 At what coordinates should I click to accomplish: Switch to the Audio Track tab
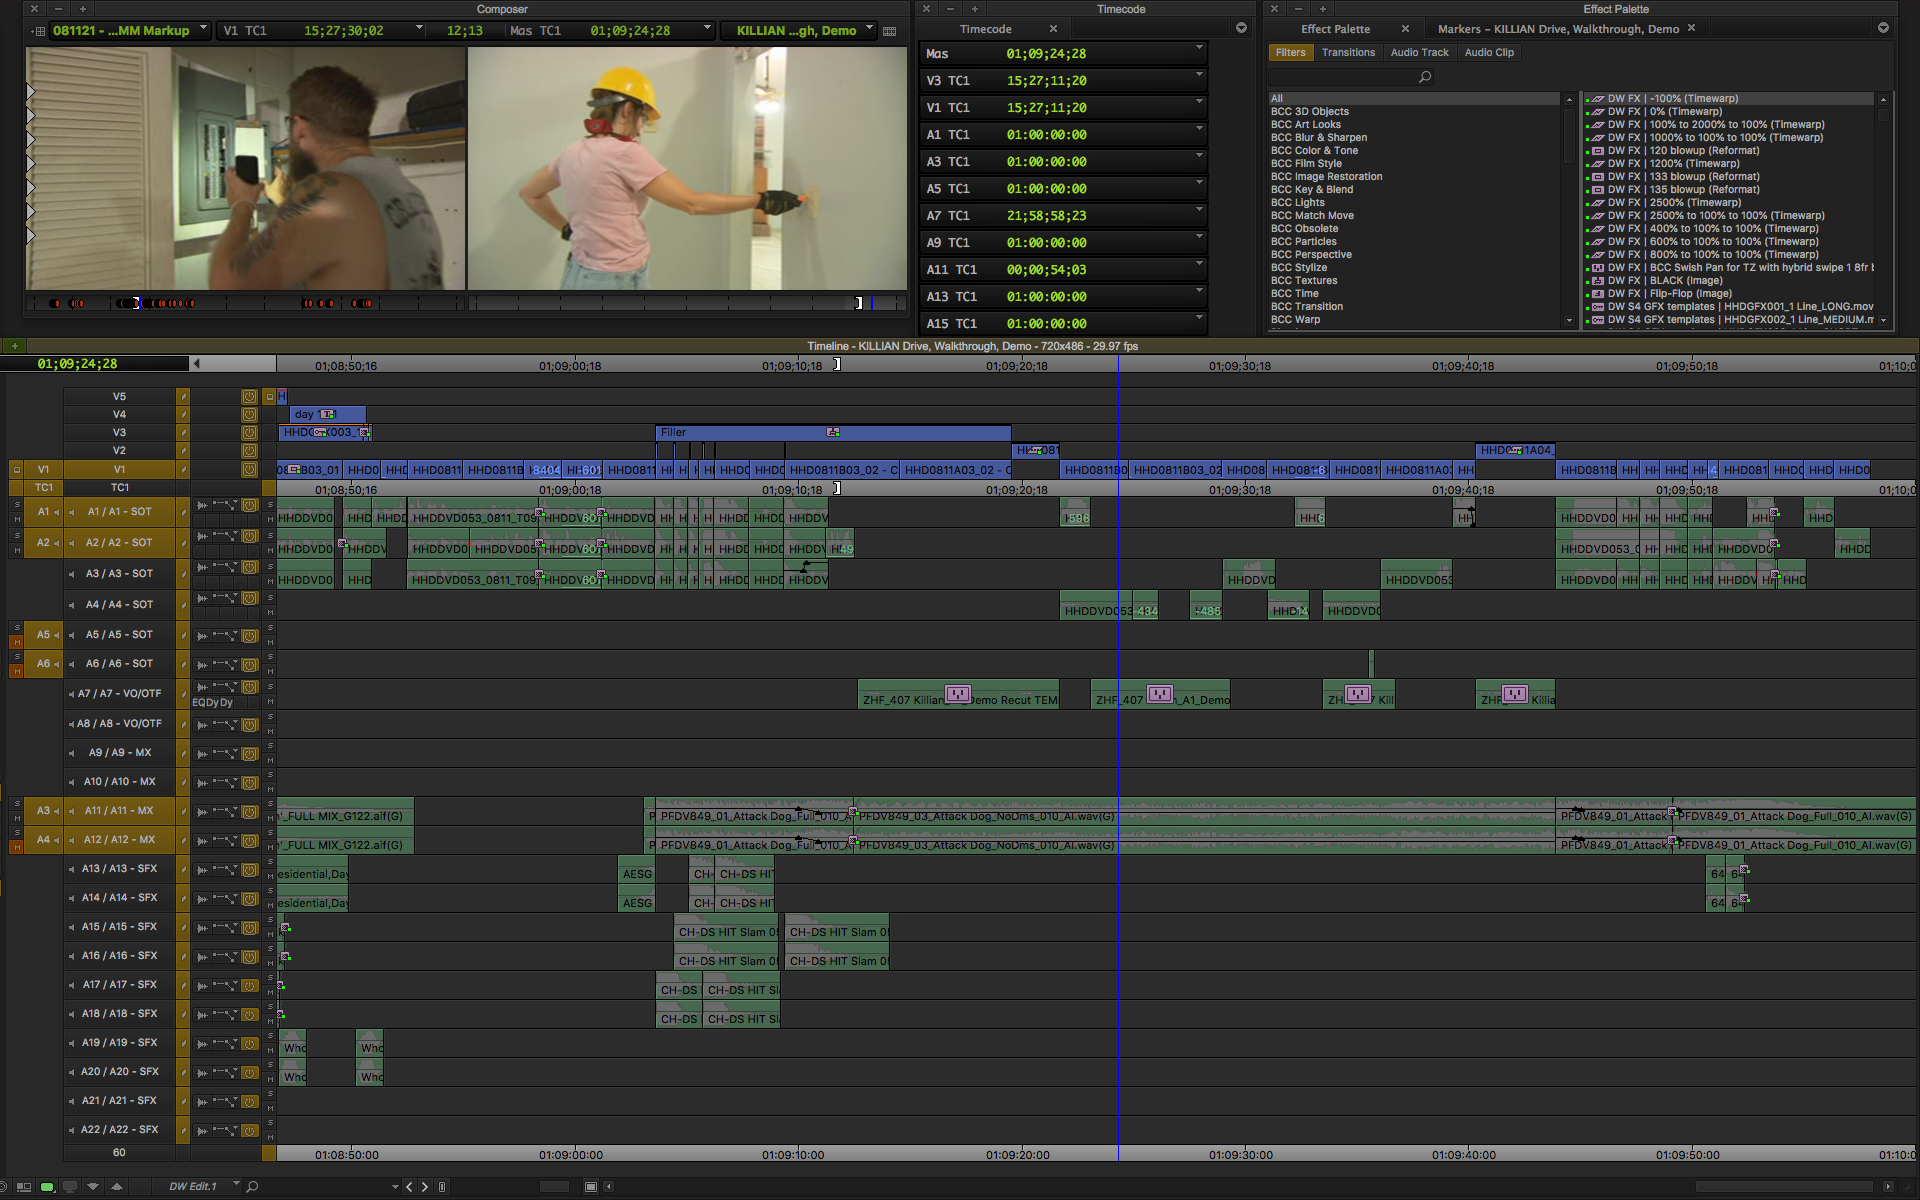1419,52
